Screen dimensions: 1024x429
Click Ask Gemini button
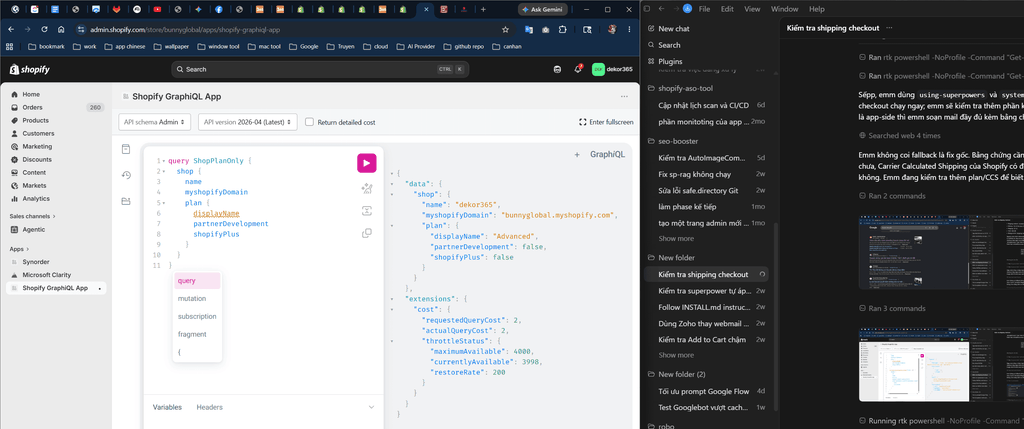click(x=543, y=9)
